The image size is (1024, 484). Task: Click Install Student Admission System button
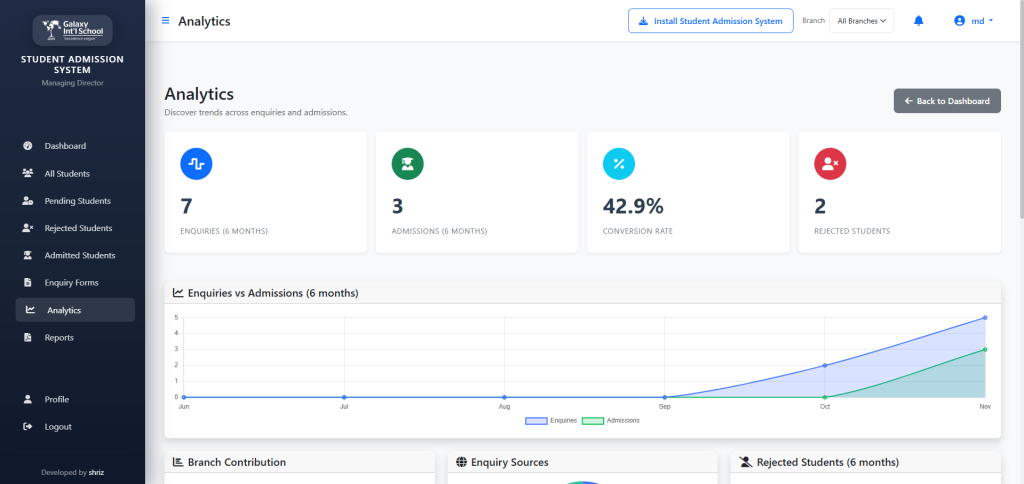(710, 21)
